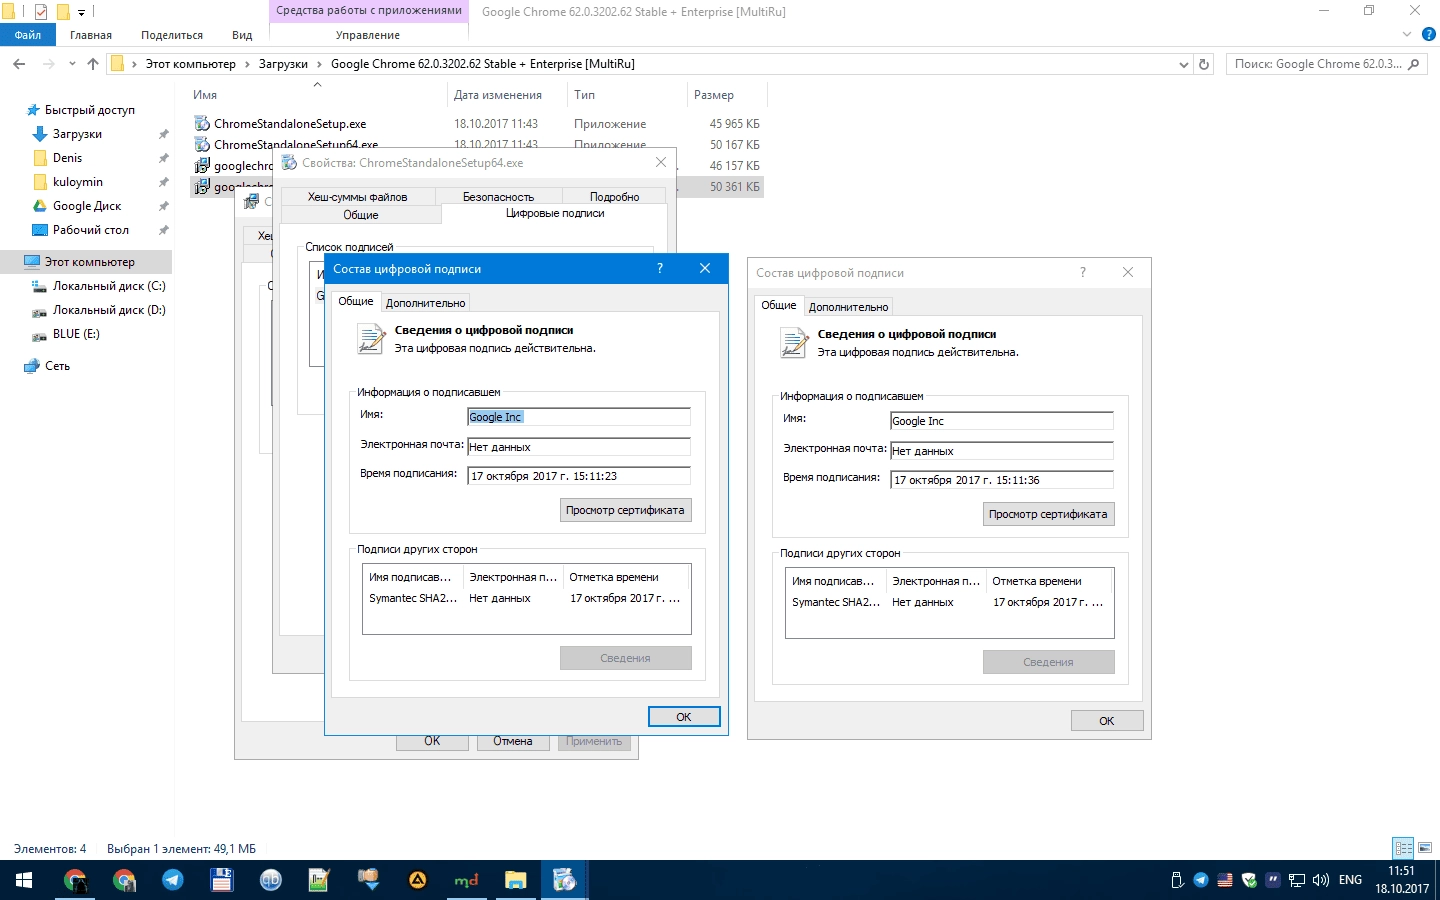Open Локальный диск (C:) drive

[x=109, y=286]
